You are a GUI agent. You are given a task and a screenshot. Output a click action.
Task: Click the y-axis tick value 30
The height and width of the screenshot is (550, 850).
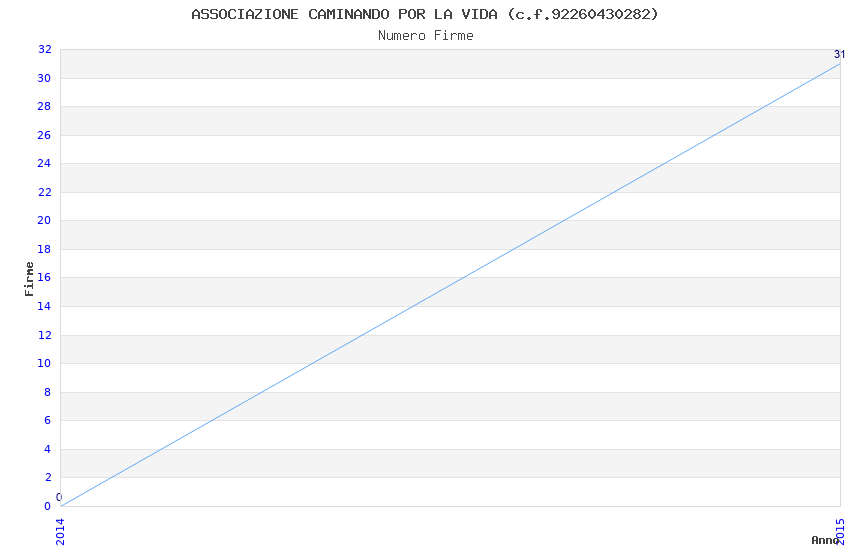click(x=44, y=78)
